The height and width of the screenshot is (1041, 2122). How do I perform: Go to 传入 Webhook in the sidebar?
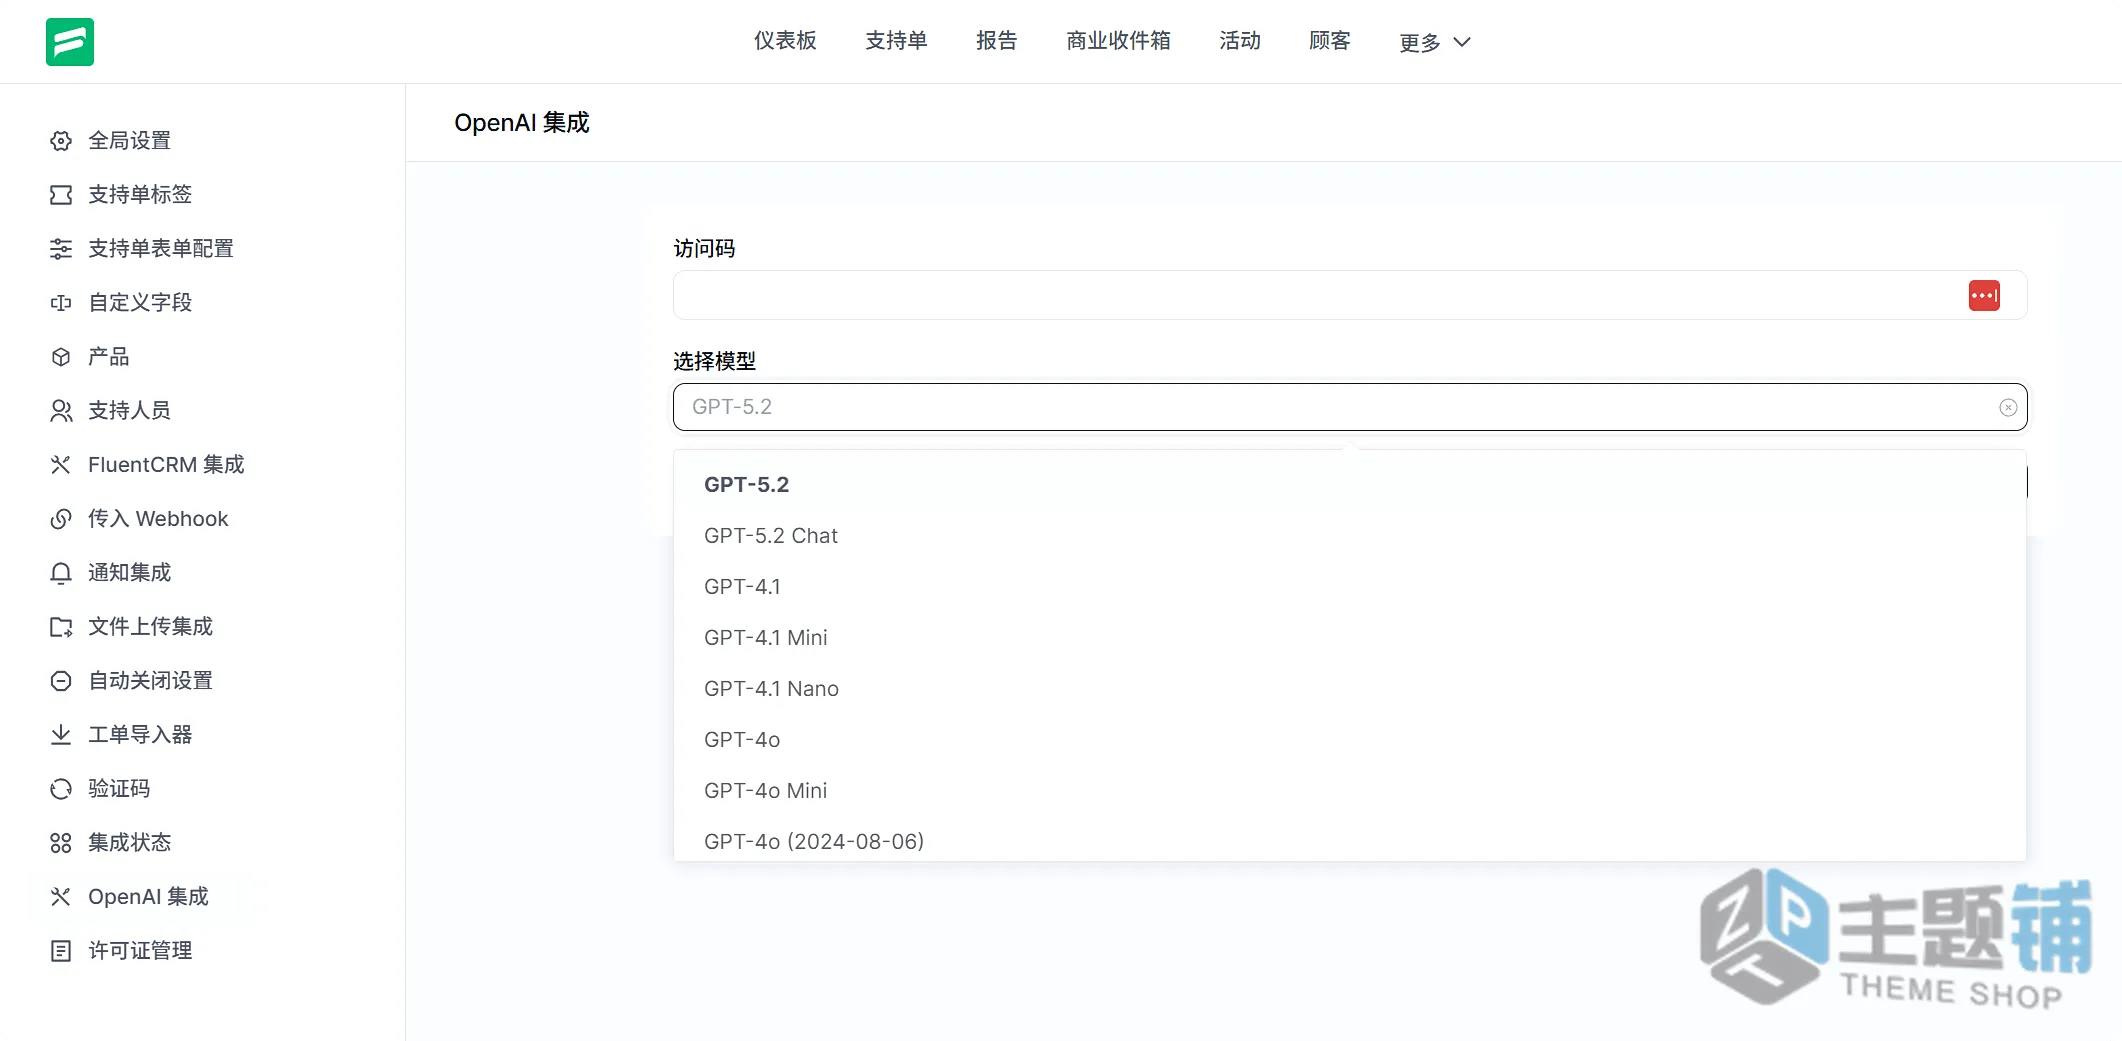tap(158, 519)
